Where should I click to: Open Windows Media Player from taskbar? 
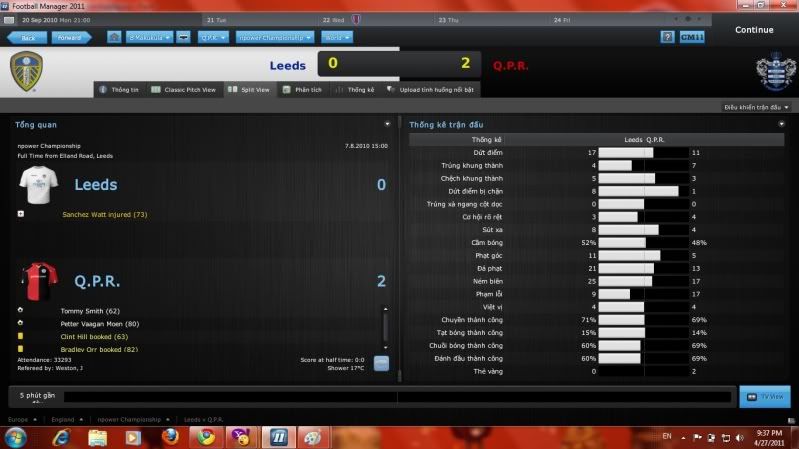tap(133, 437)
